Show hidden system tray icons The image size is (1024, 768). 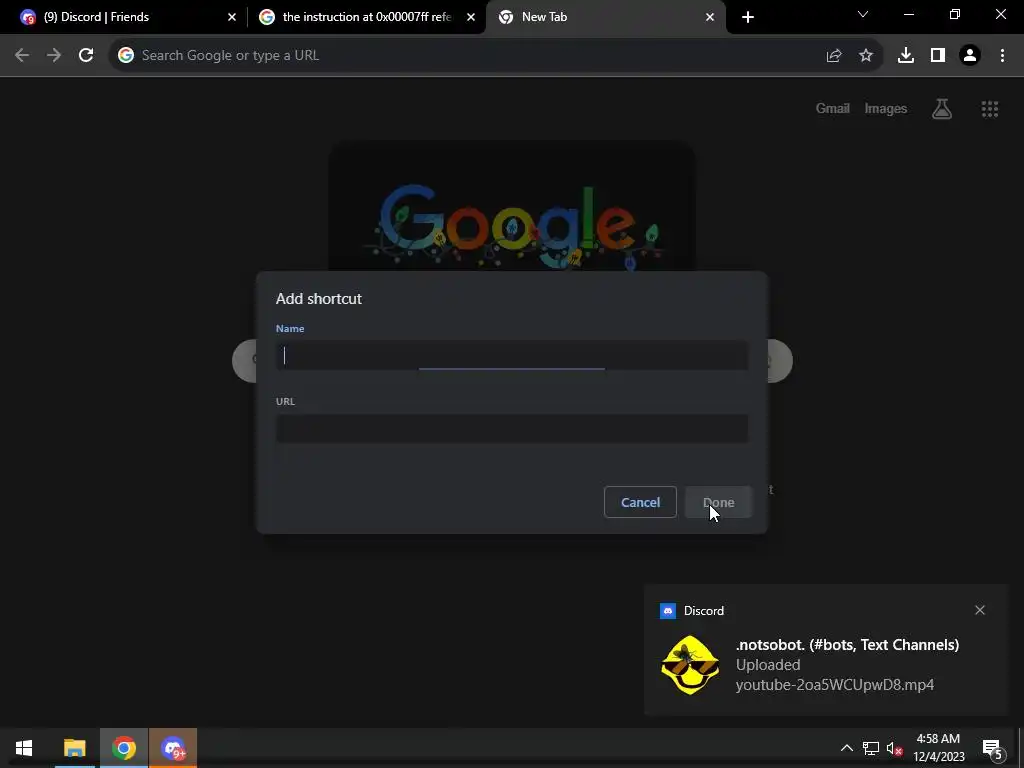click(846, 748)
